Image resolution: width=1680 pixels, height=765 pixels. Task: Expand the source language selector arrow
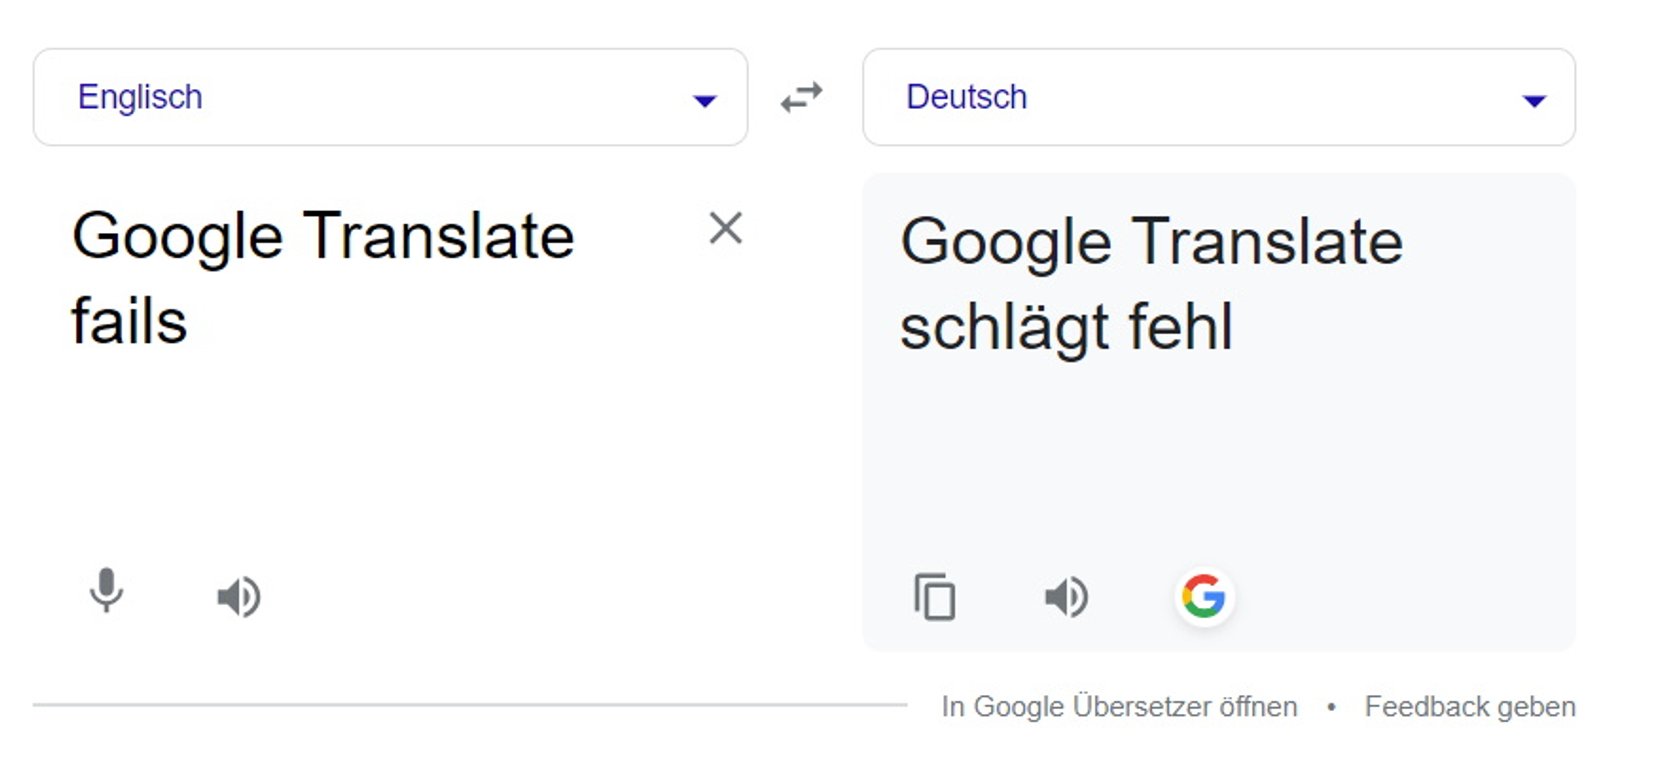(x=705, y=100)
